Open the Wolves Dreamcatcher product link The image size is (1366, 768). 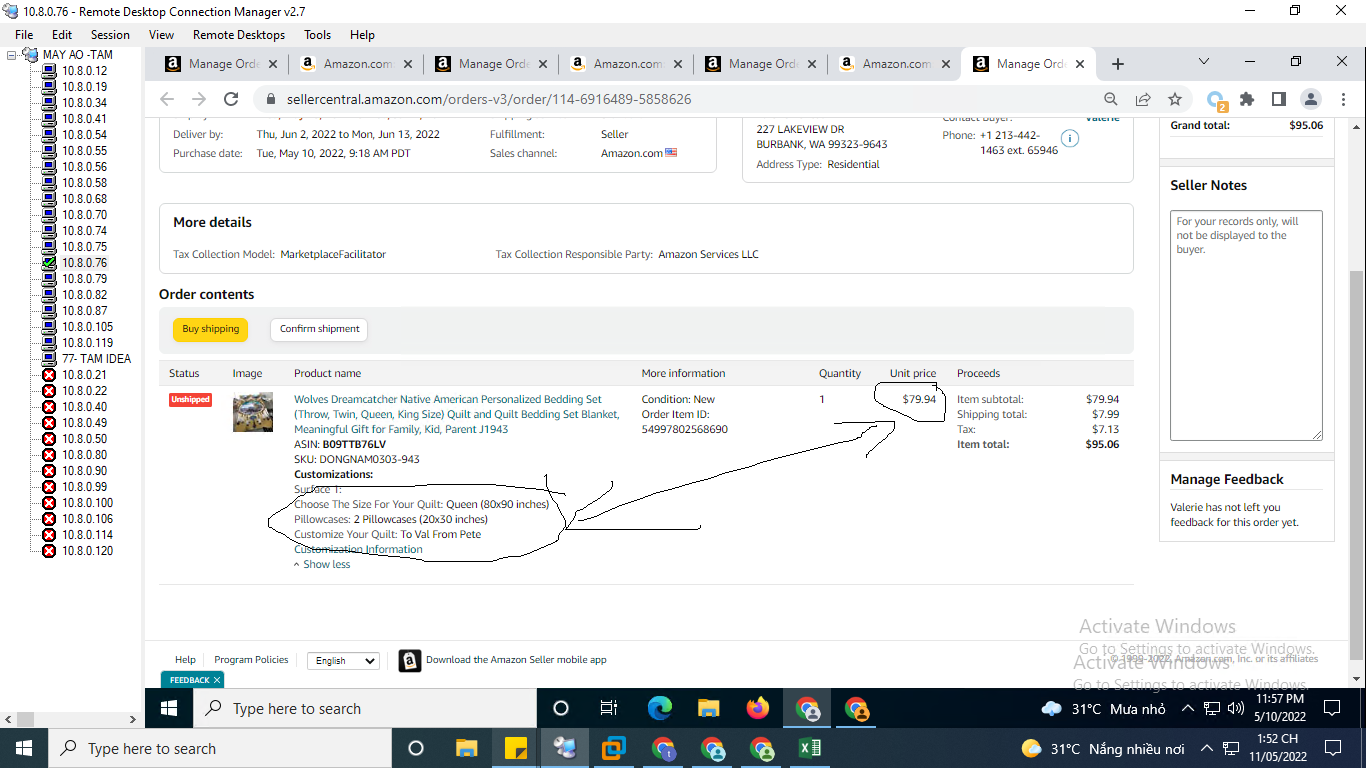tap(456, 414)
